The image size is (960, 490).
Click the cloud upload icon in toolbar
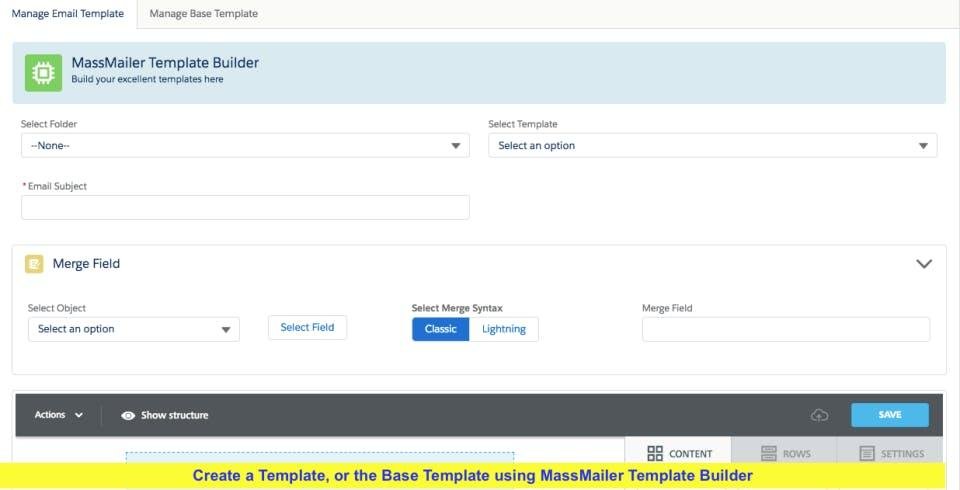pos(820,415)
